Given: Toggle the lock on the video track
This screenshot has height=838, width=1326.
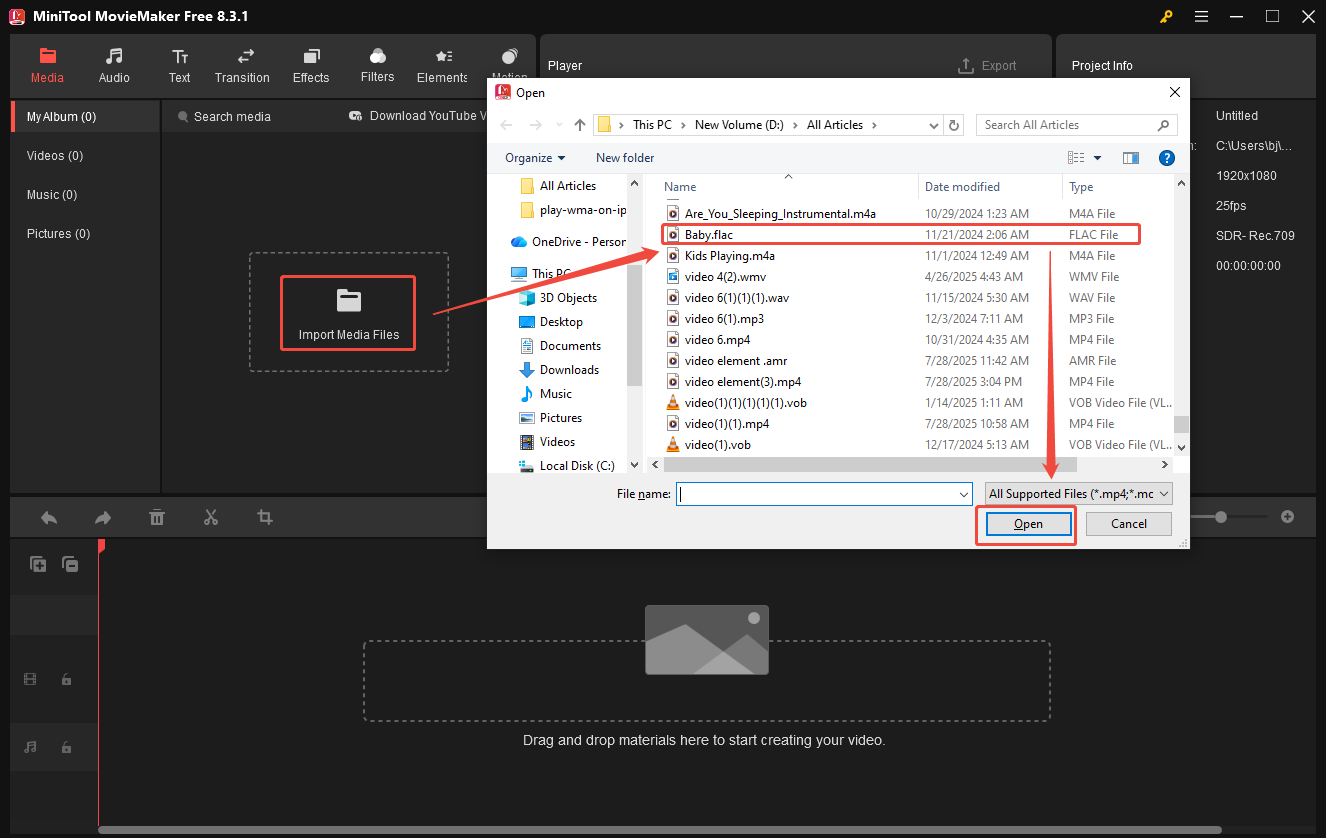Looking at the screenshot, I should point(66,679).
